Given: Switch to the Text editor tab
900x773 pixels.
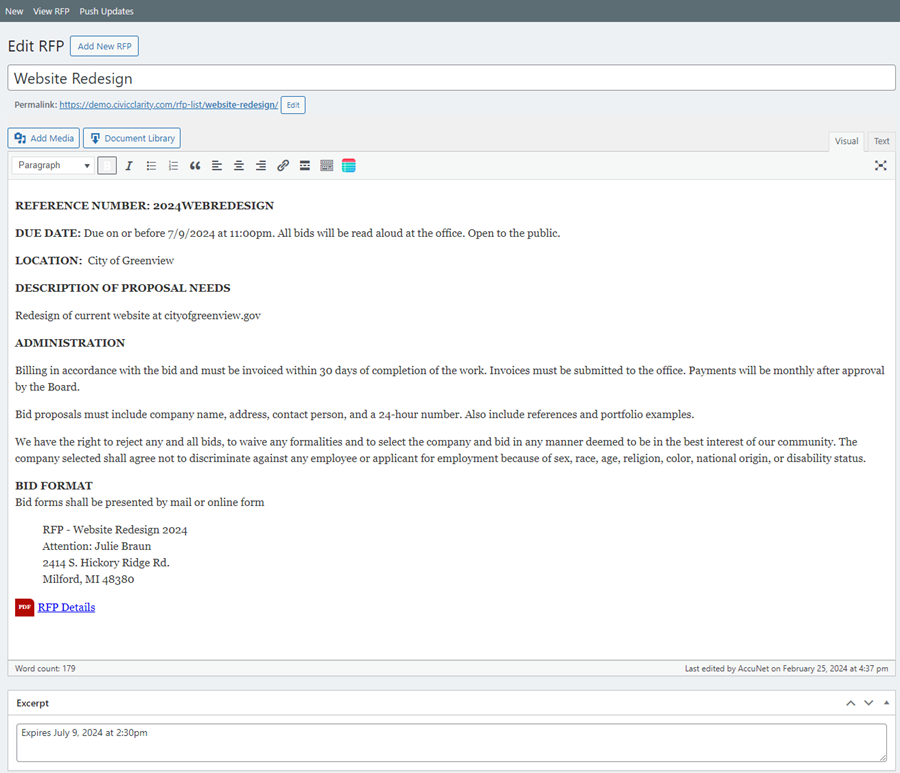Looking at the screenshot, I should coord(881,141).
